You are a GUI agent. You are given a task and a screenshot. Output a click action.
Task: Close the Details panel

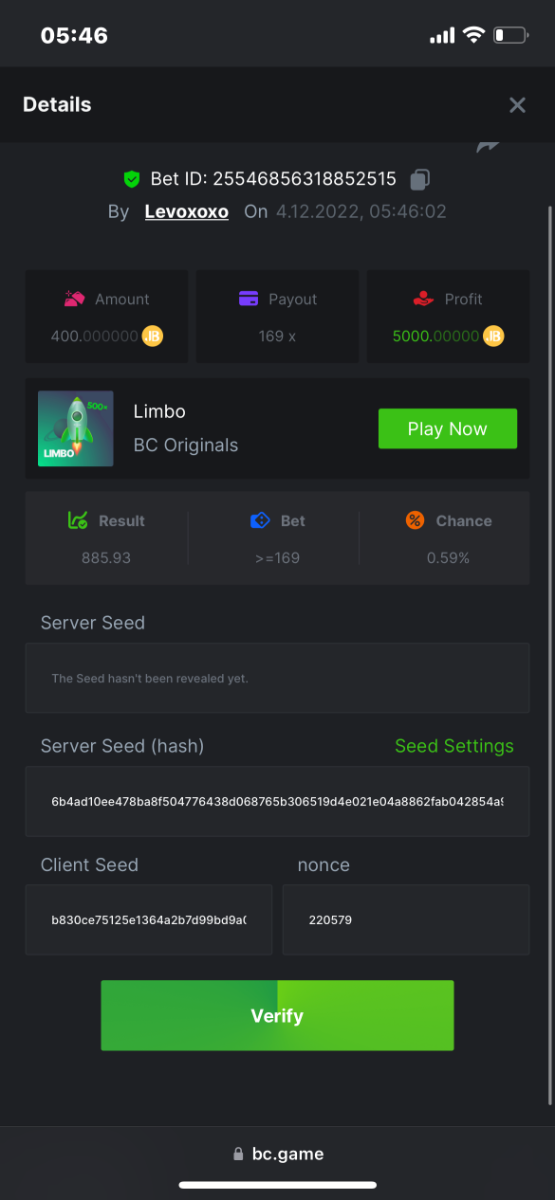coord(517,105)
